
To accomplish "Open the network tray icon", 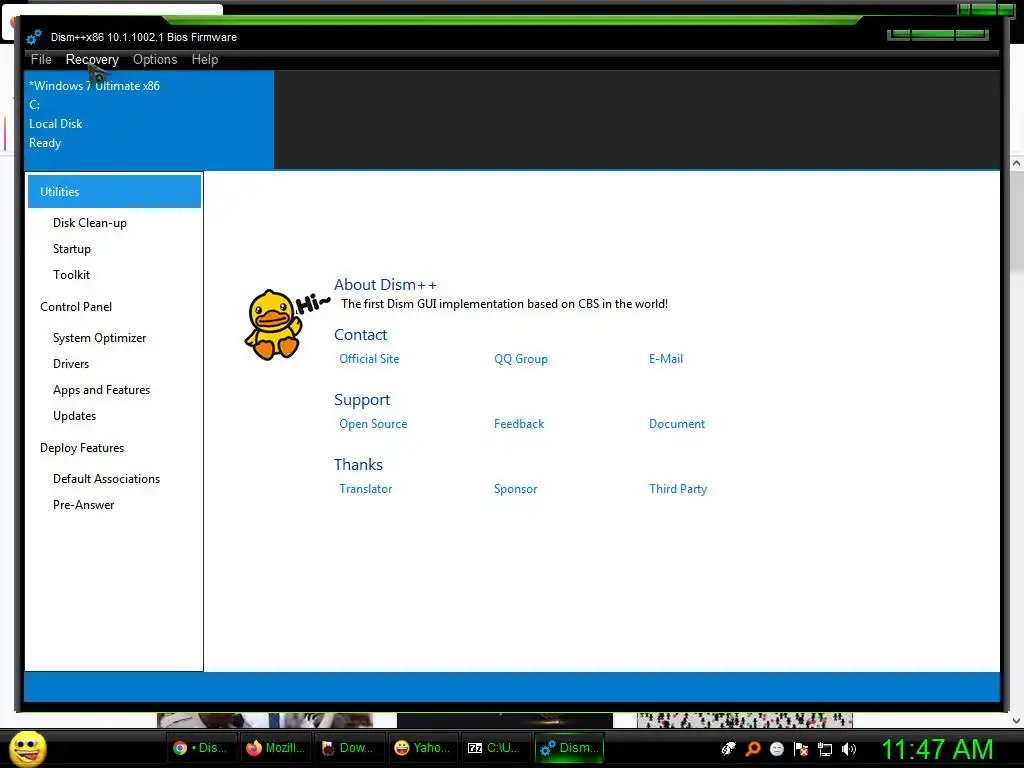I will (825, 749).
